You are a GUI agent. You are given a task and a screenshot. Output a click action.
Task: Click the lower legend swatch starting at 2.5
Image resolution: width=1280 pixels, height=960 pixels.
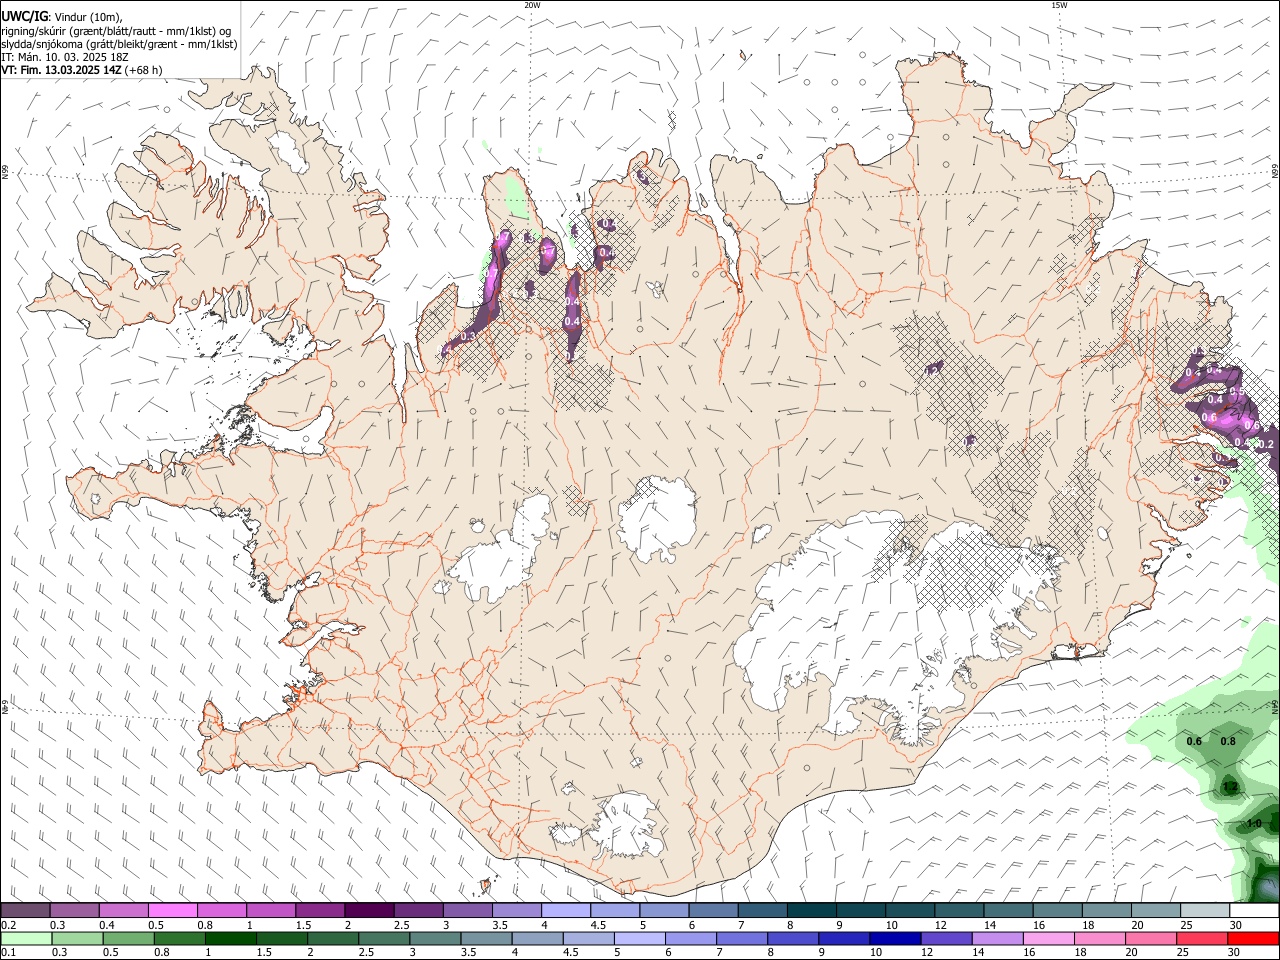click(x=383, y=938)
